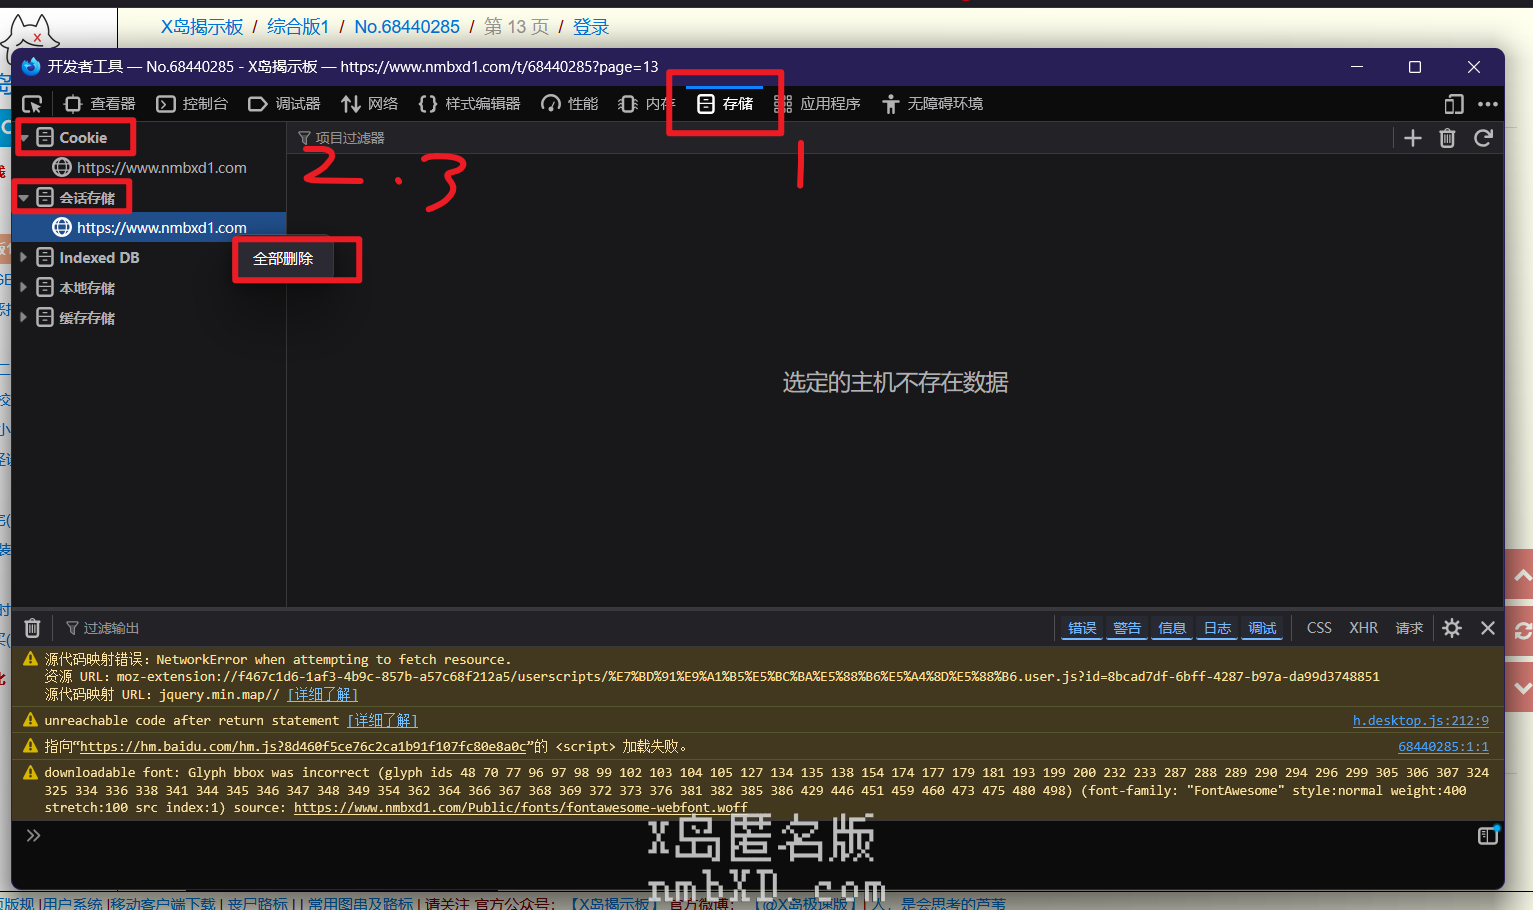Screen dimensions: 1533x910
Task: Enable the CSS log filter
Action: pos(1319,628)
